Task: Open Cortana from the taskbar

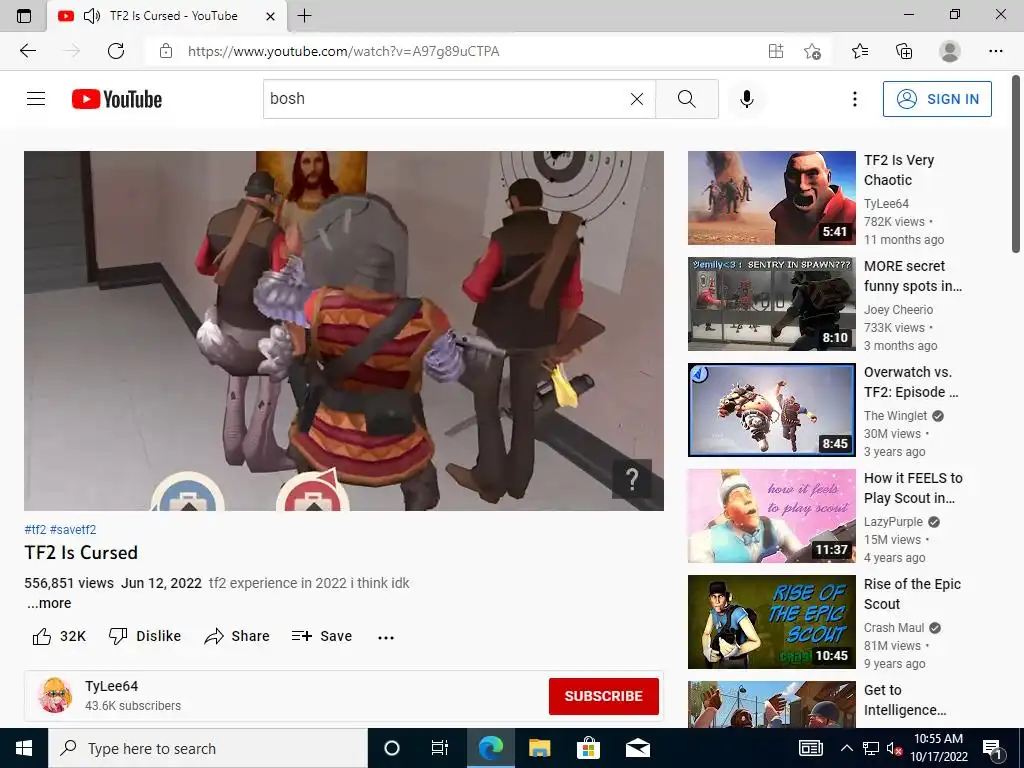Action: (x=392, y=748)
